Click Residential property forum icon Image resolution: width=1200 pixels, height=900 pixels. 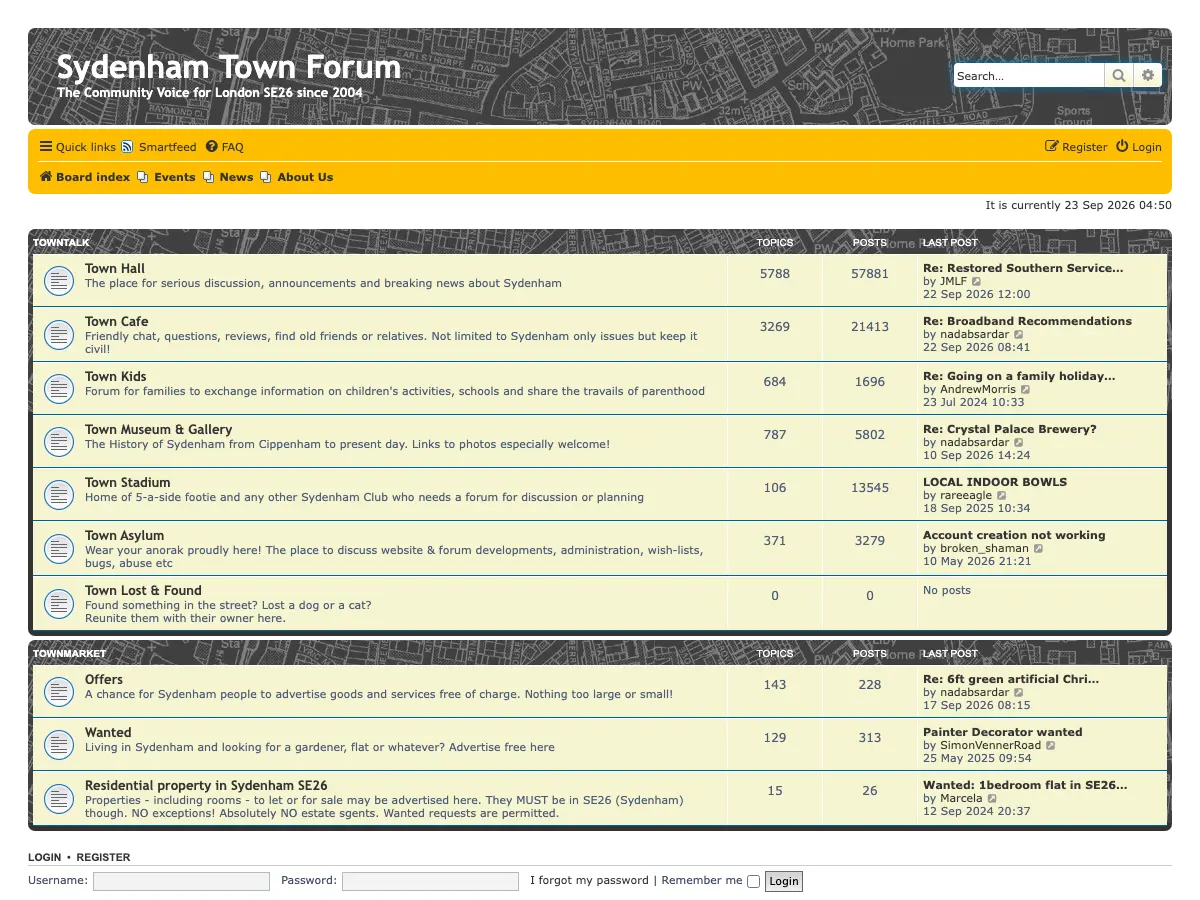pyautogui.click(x=59, y=798)
